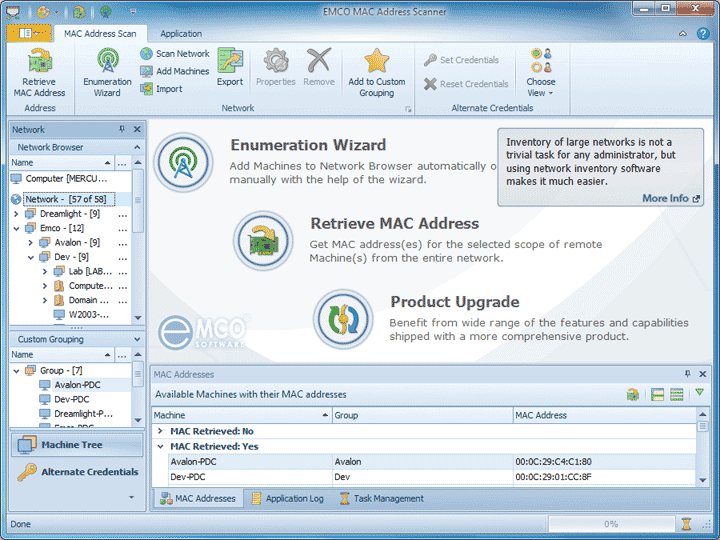This screenshot has width=720, height=540.
Task: Open navigation pane options small arrow
Action: 131,497
